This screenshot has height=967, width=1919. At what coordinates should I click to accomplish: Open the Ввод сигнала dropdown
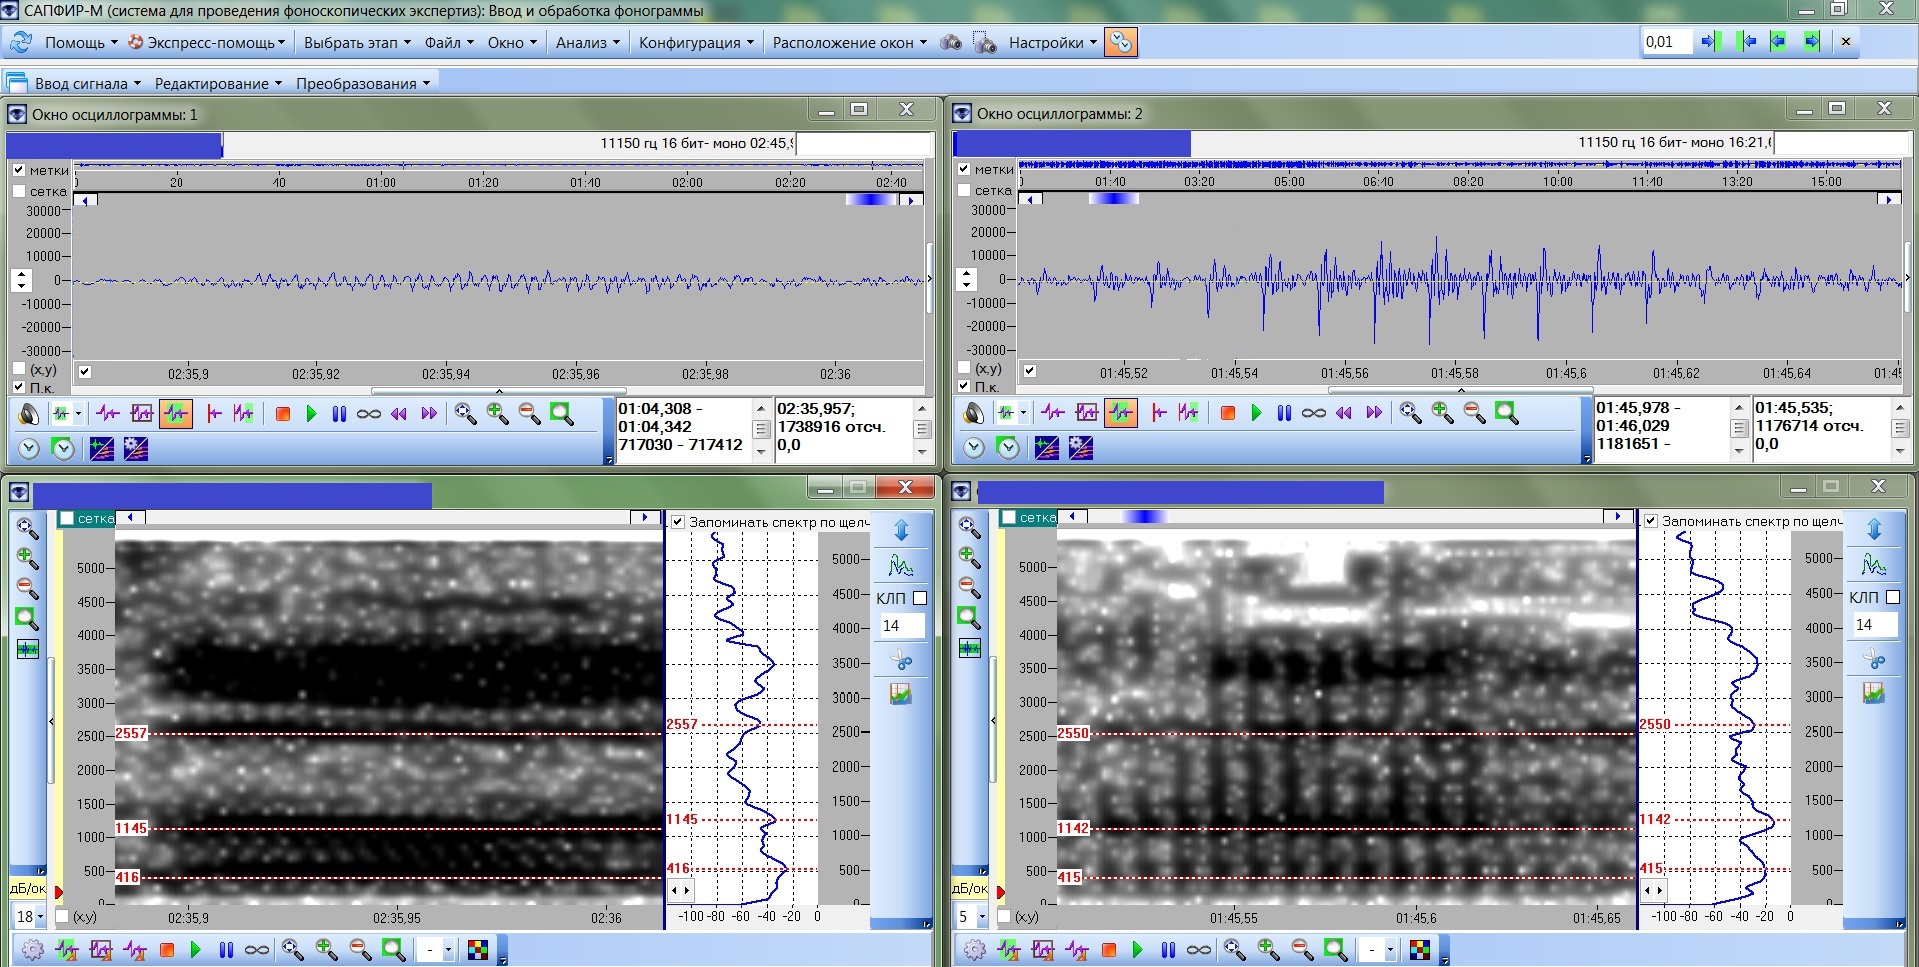coord(88,83)
